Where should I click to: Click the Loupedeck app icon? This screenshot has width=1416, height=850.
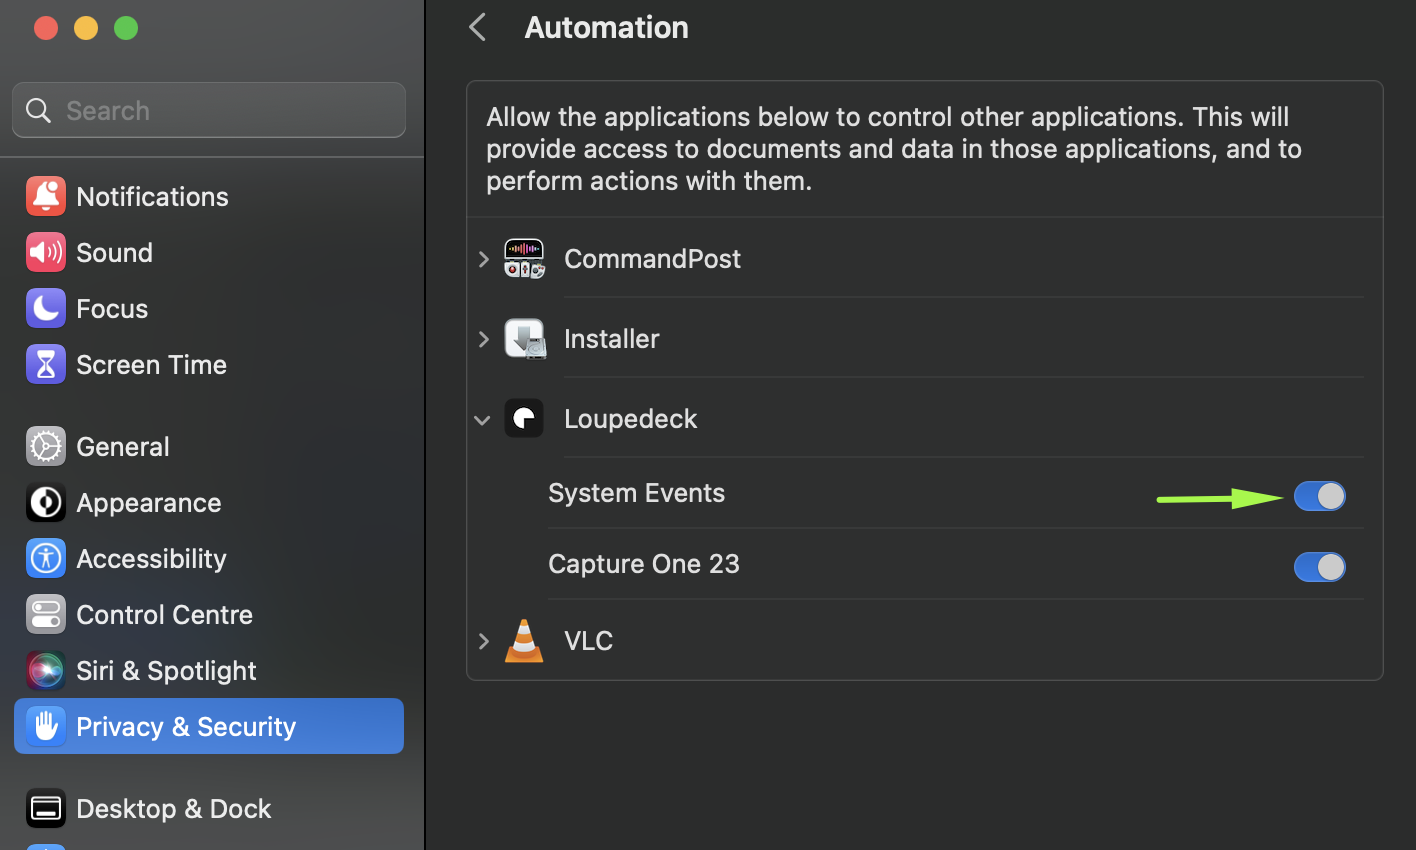point(524,419)
